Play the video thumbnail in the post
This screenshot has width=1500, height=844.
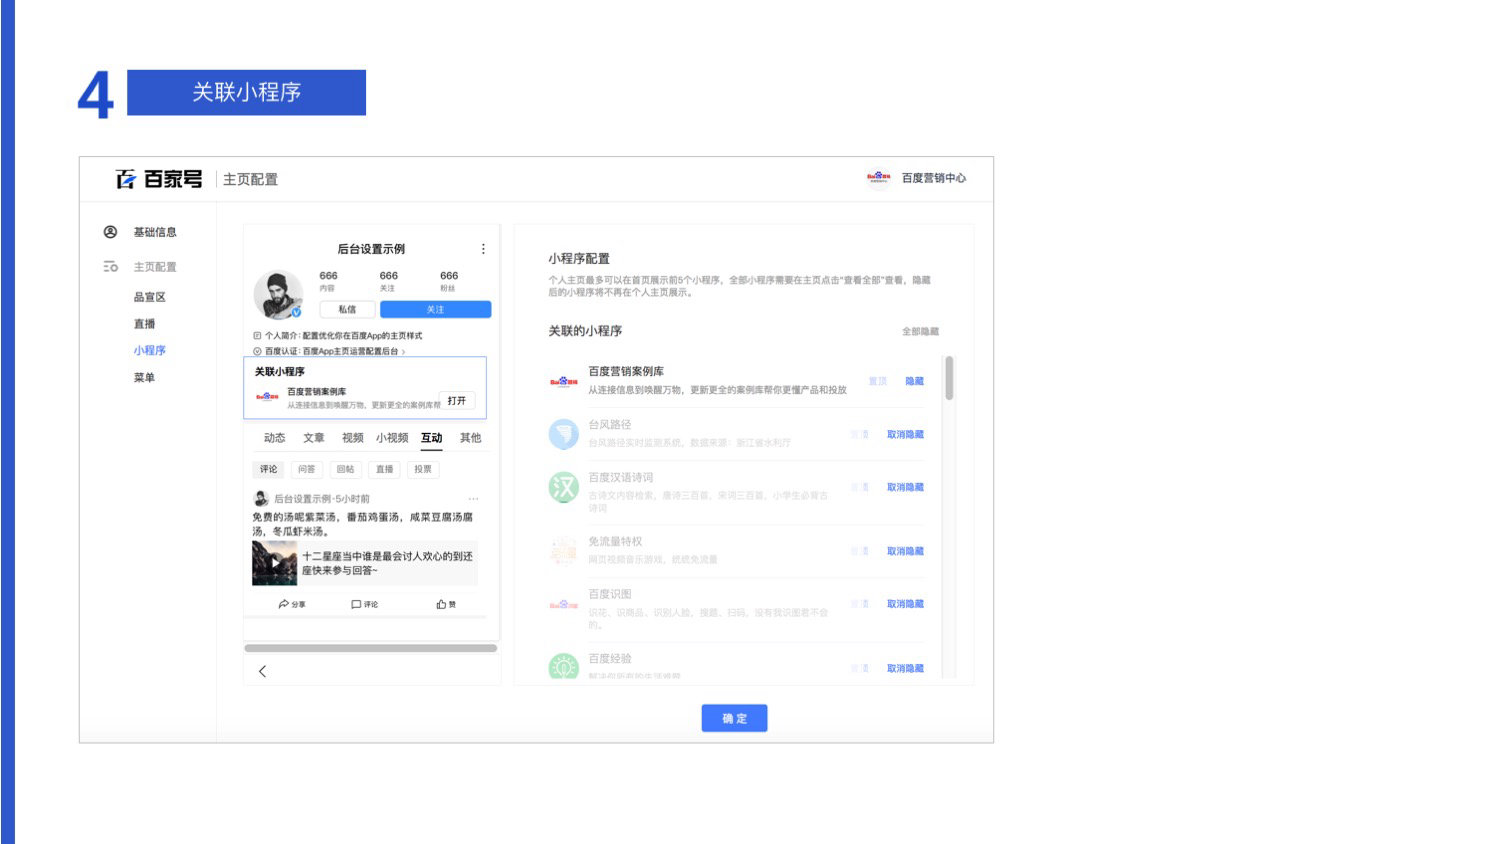coord(275,563)
